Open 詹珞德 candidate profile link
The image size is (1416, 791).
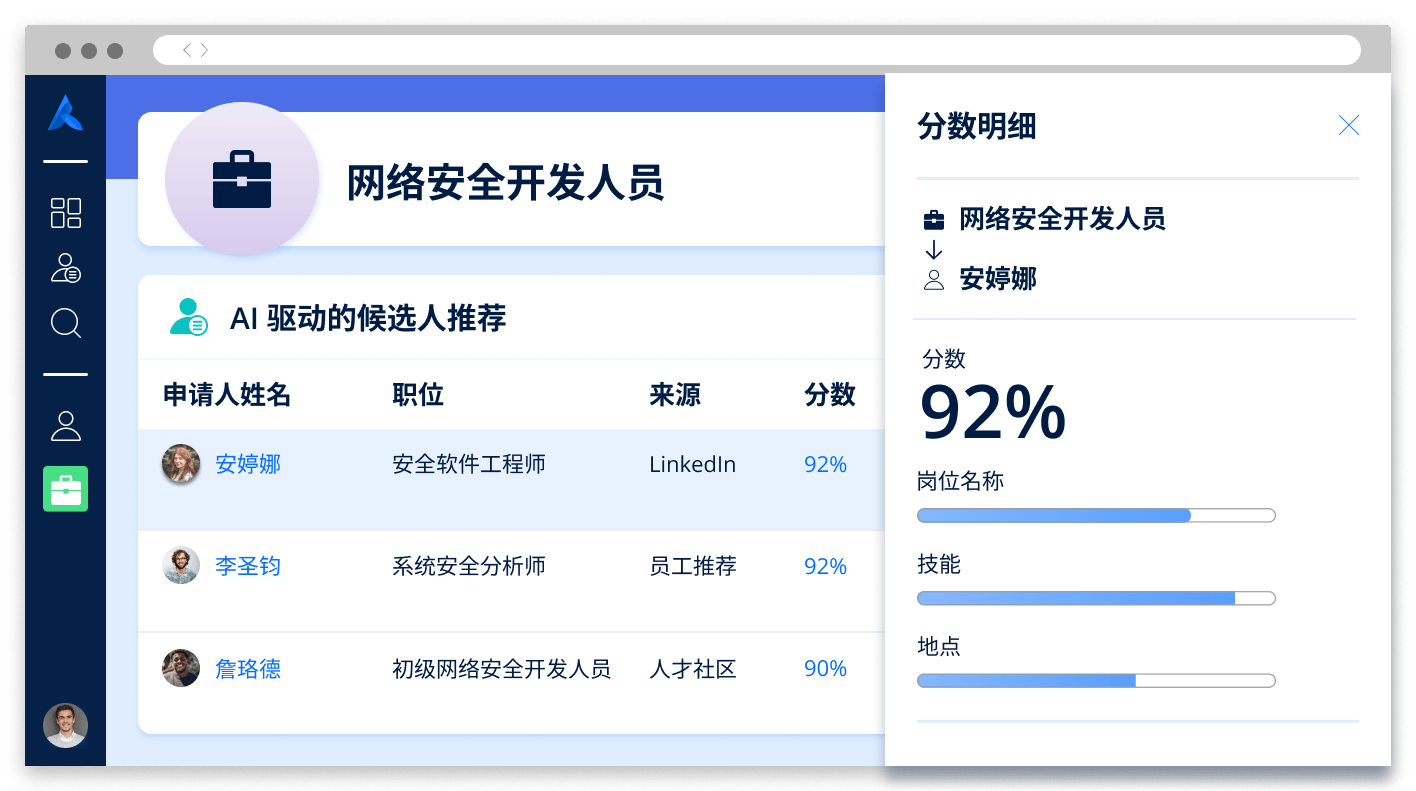(248, 668)
